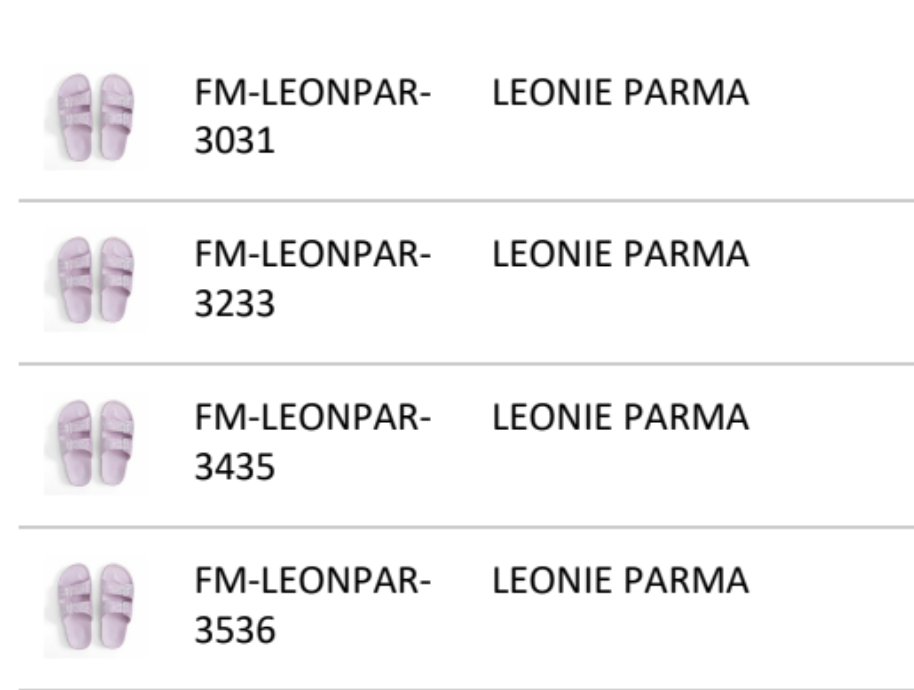Open LEONIE PARMA name beside SKU 3536
The height and width of the screenshot is (690, 914).
[x=620, y=583]
